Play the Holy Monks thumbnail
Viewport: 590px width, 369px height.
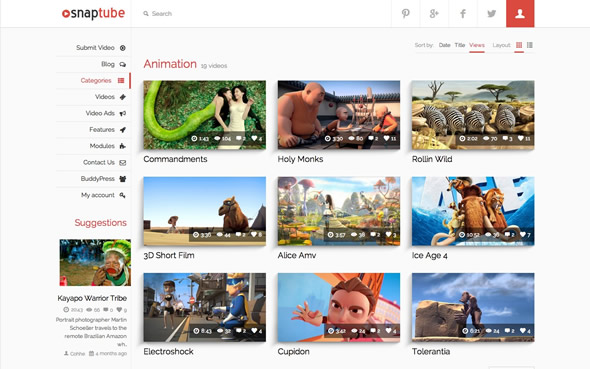[339, 115]
